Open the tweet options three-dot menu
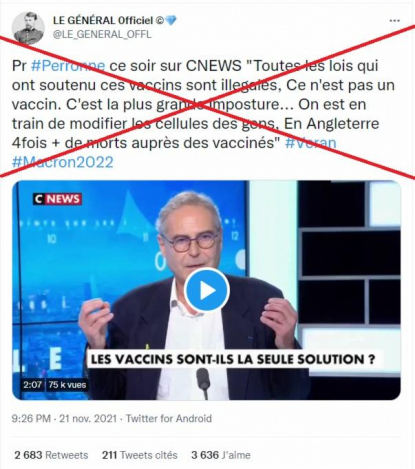Screen dimensions: 415x469 pos(395,21)
